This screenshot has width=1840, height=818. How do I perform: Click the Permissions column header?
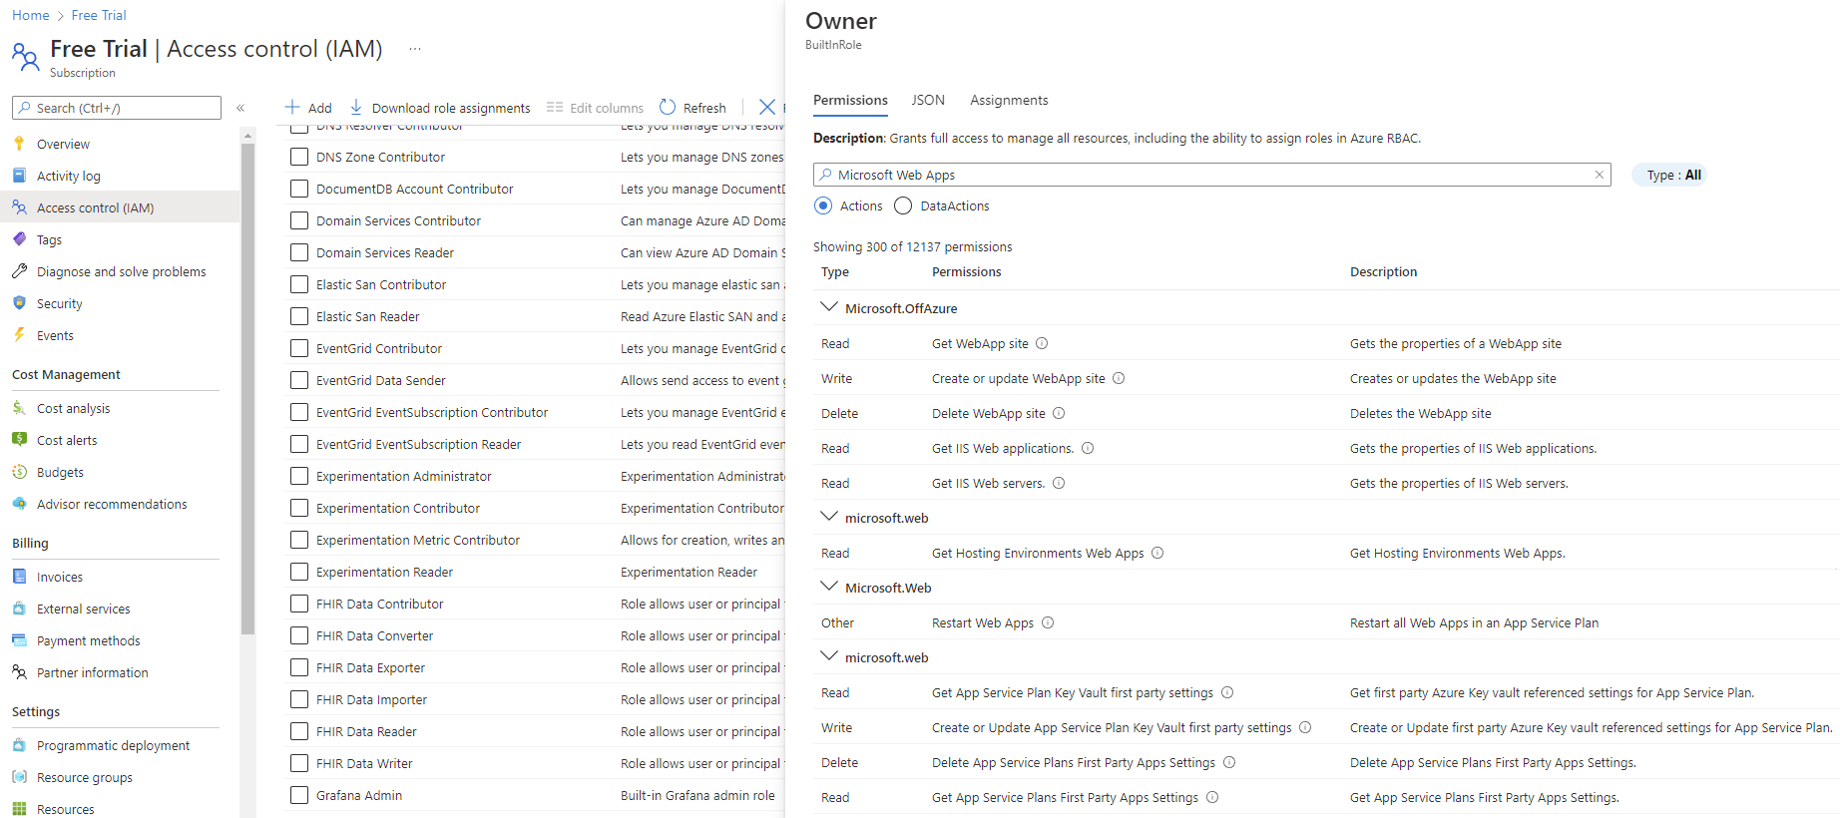[x=966, y=272]
